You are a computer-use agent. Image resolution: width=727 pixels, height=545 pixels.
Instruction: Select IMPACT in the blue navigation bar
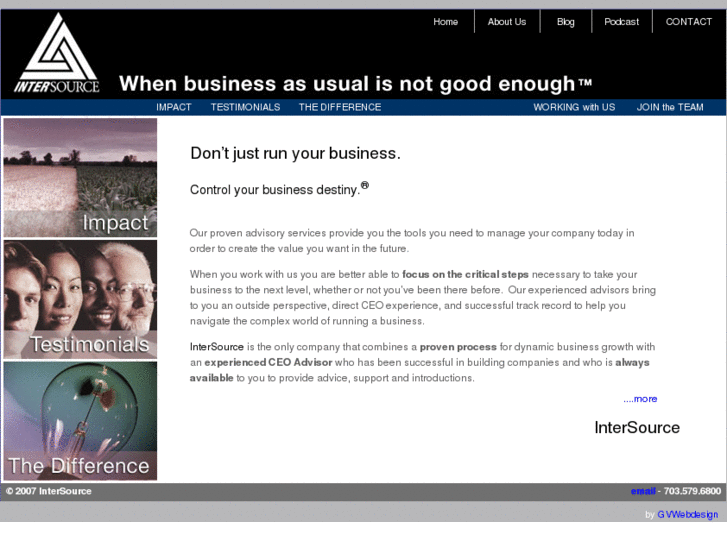coord(173,107)
